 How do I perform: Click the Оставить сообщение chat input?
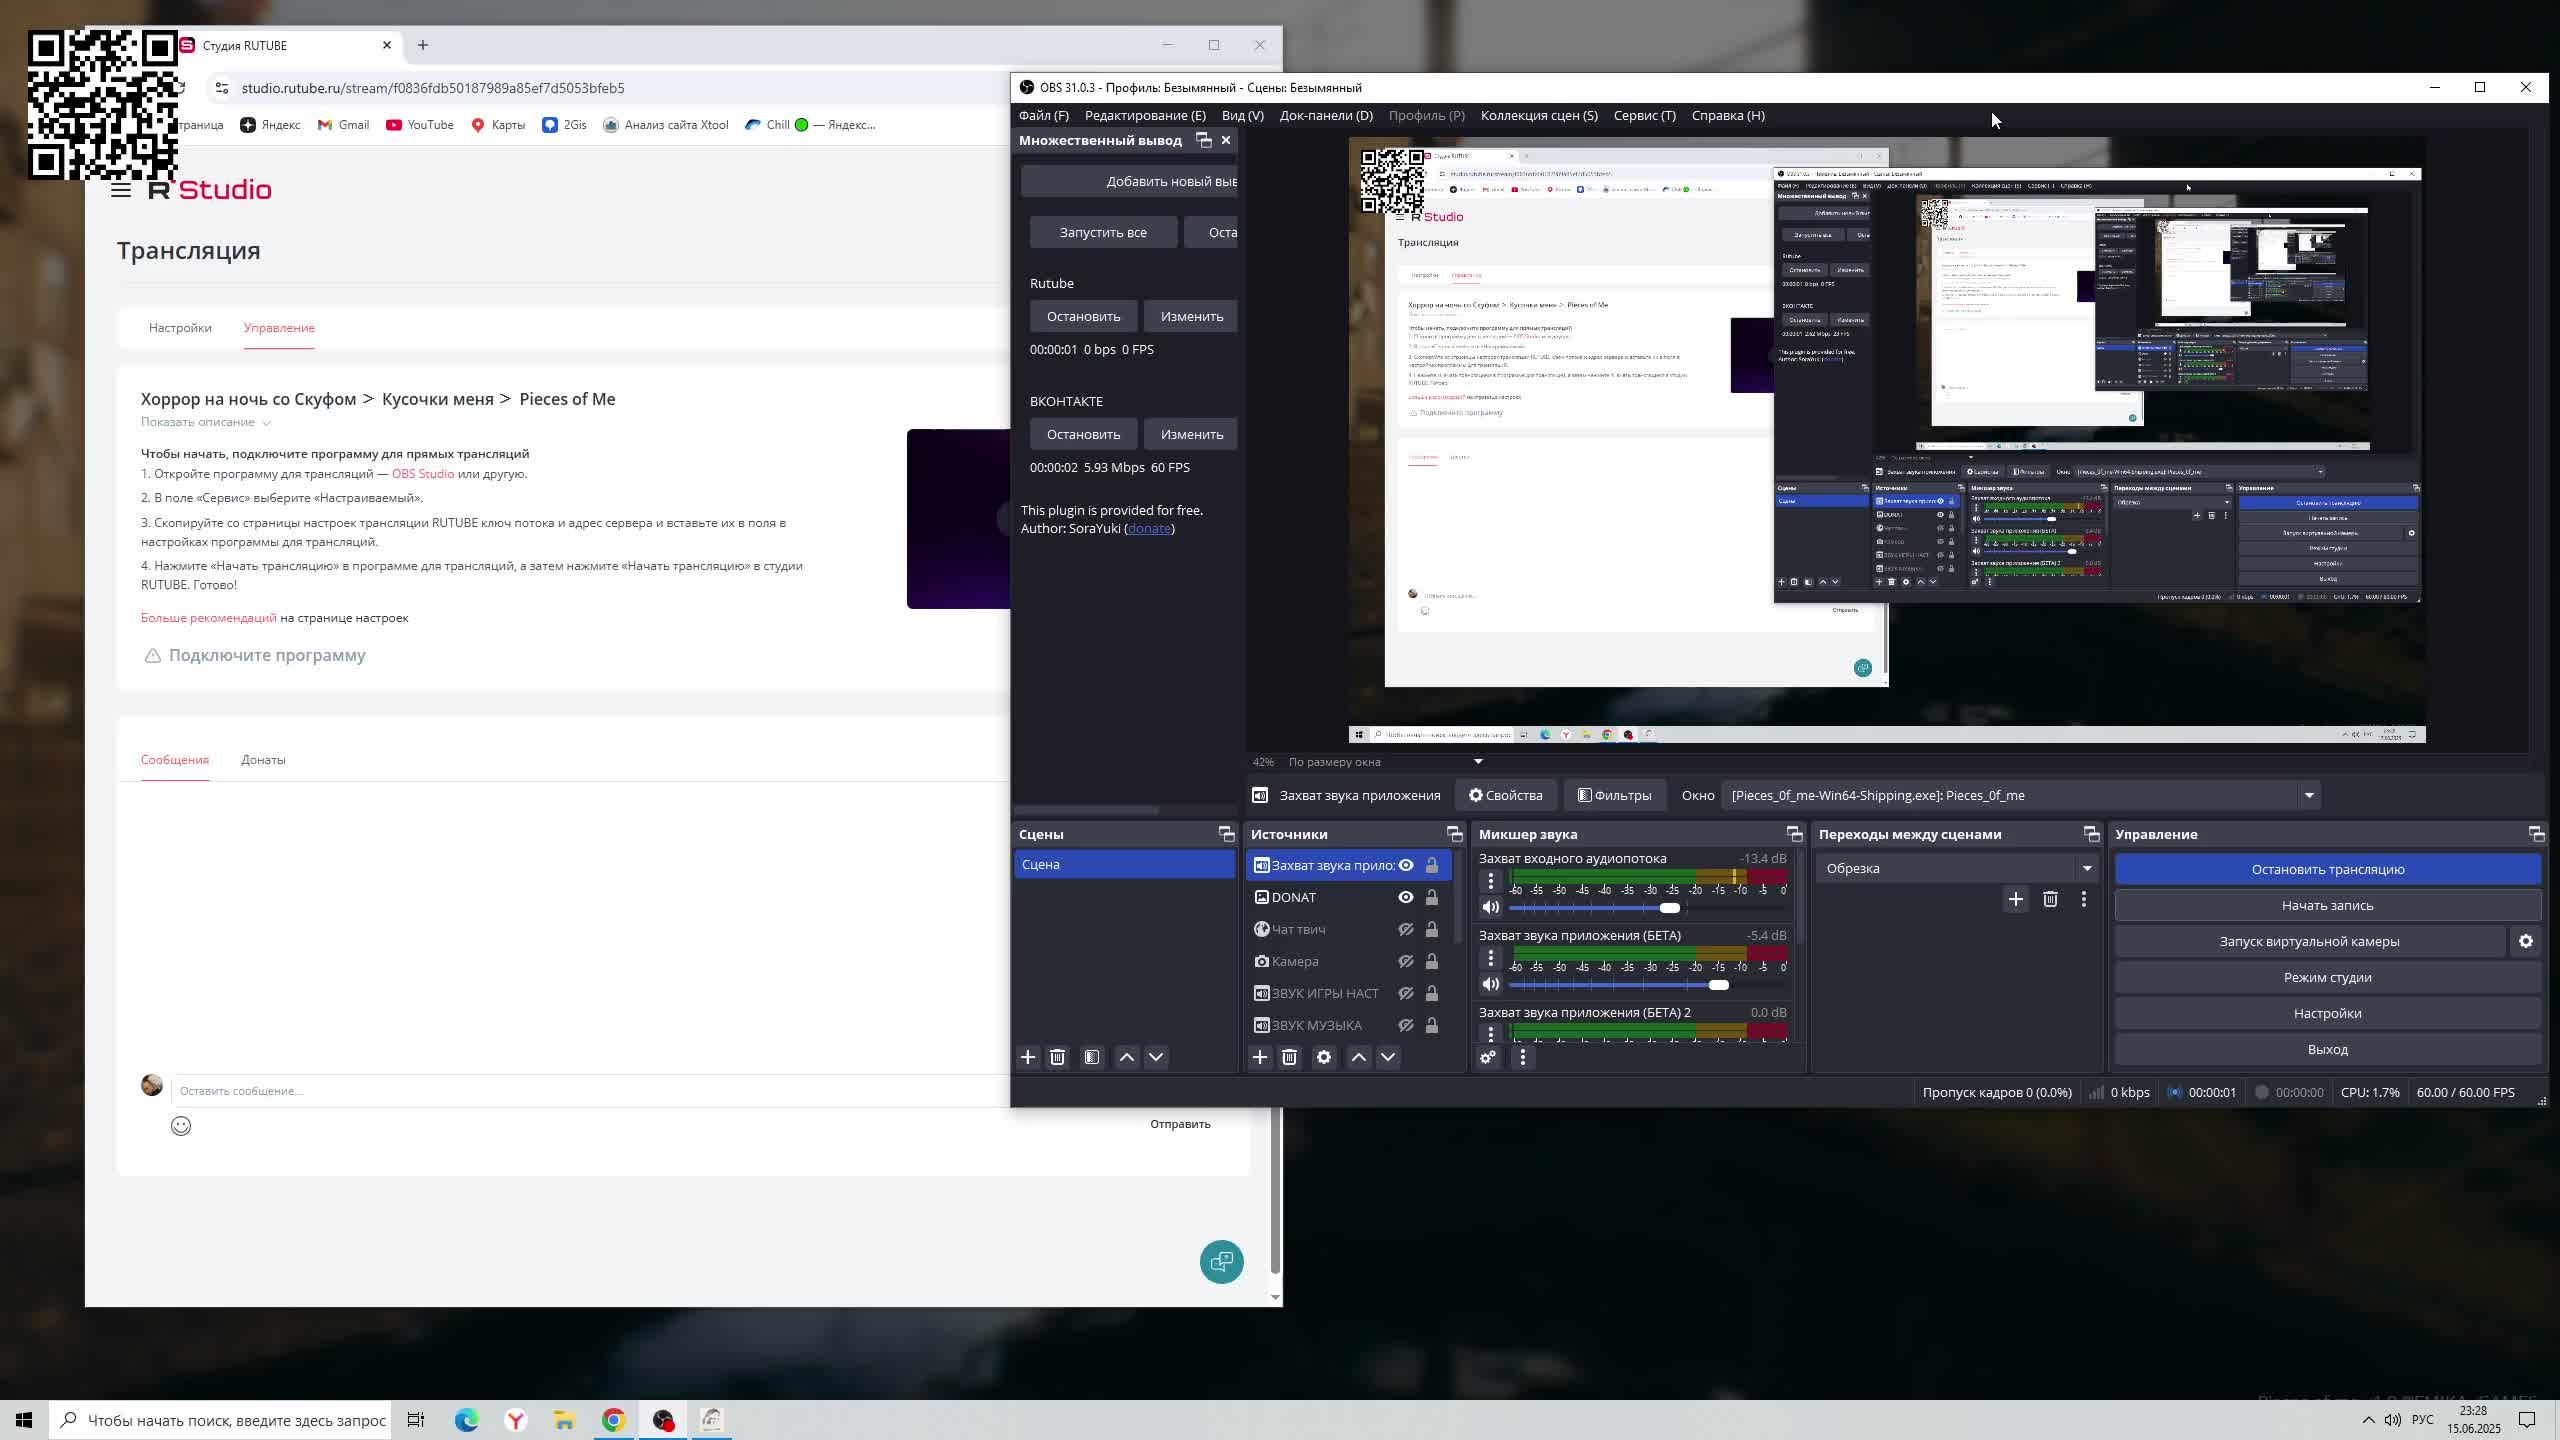coord(590,1091)
